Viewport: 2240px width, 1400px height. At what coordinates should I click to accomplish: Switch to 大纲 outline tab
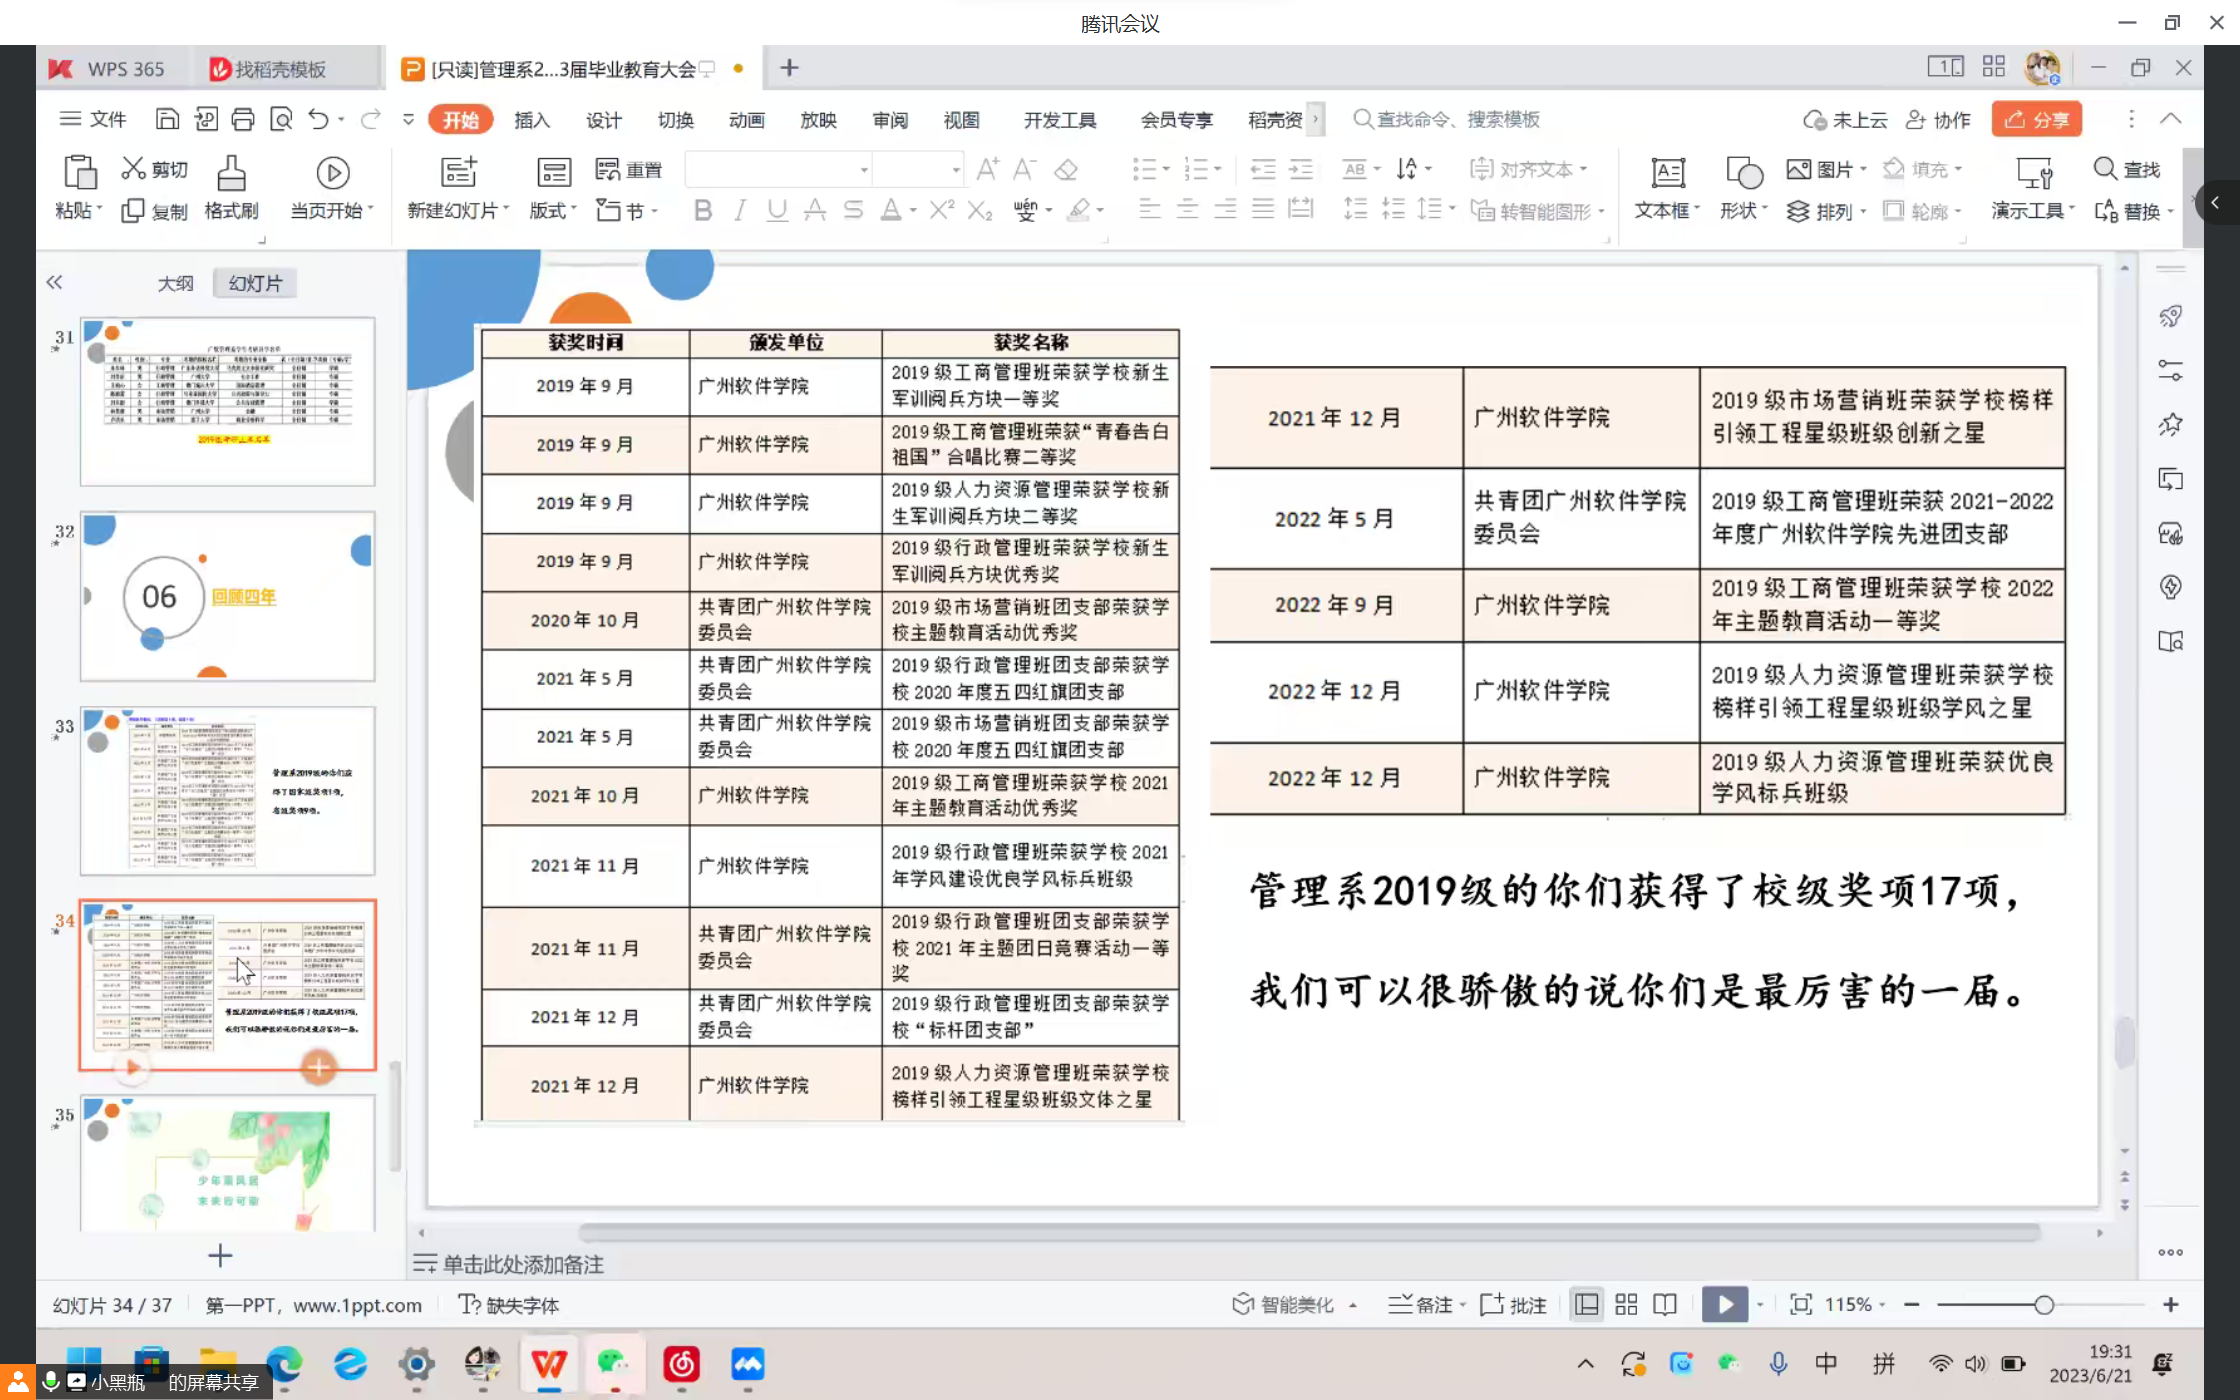[175, 283]
